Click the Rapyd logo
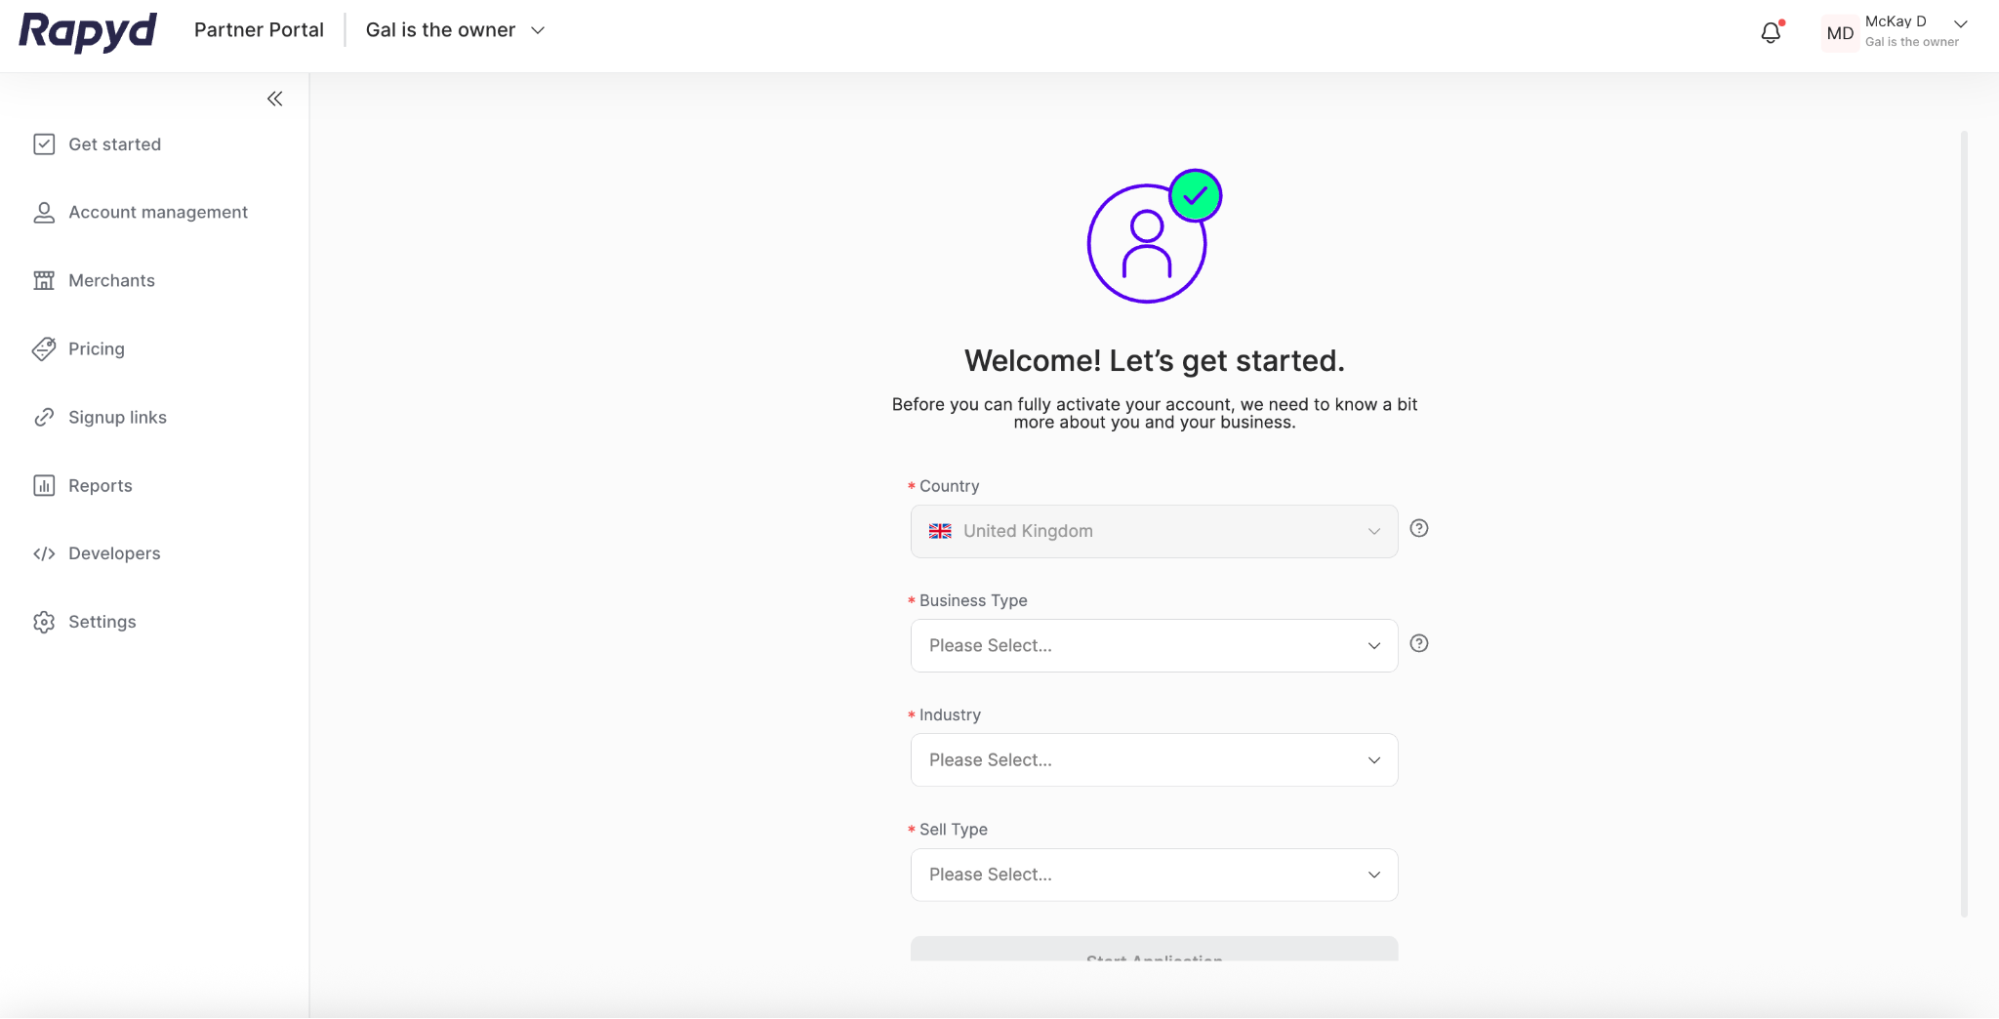 (88, 31)
